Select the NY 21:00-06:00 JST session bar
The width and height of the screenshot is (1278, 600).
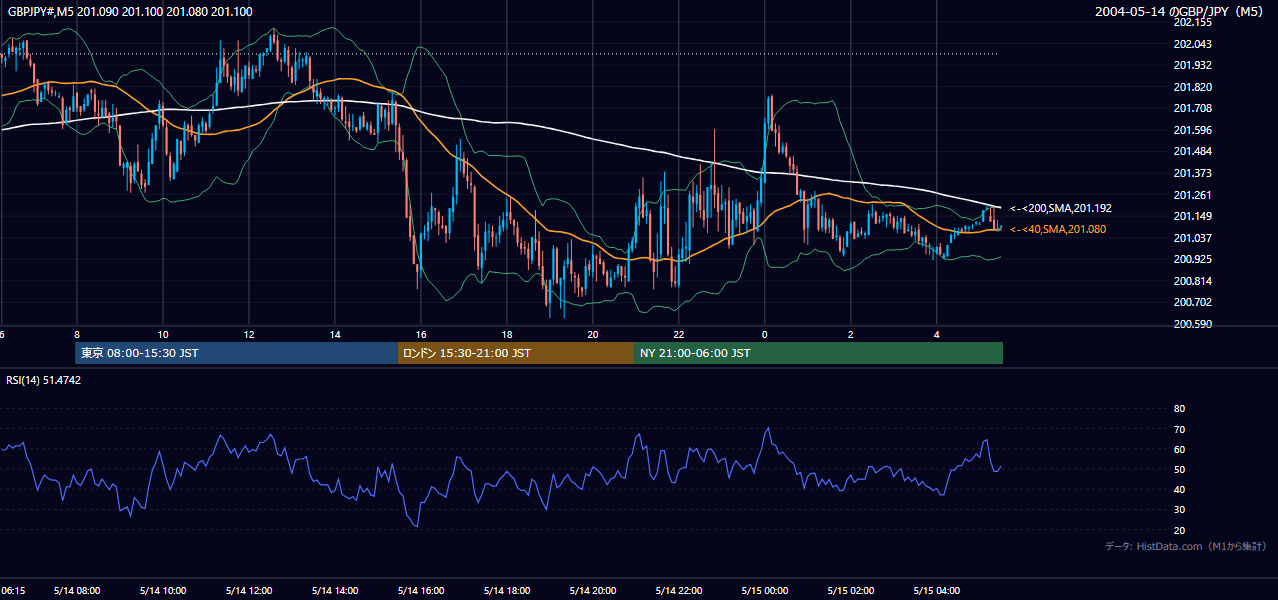818,353
